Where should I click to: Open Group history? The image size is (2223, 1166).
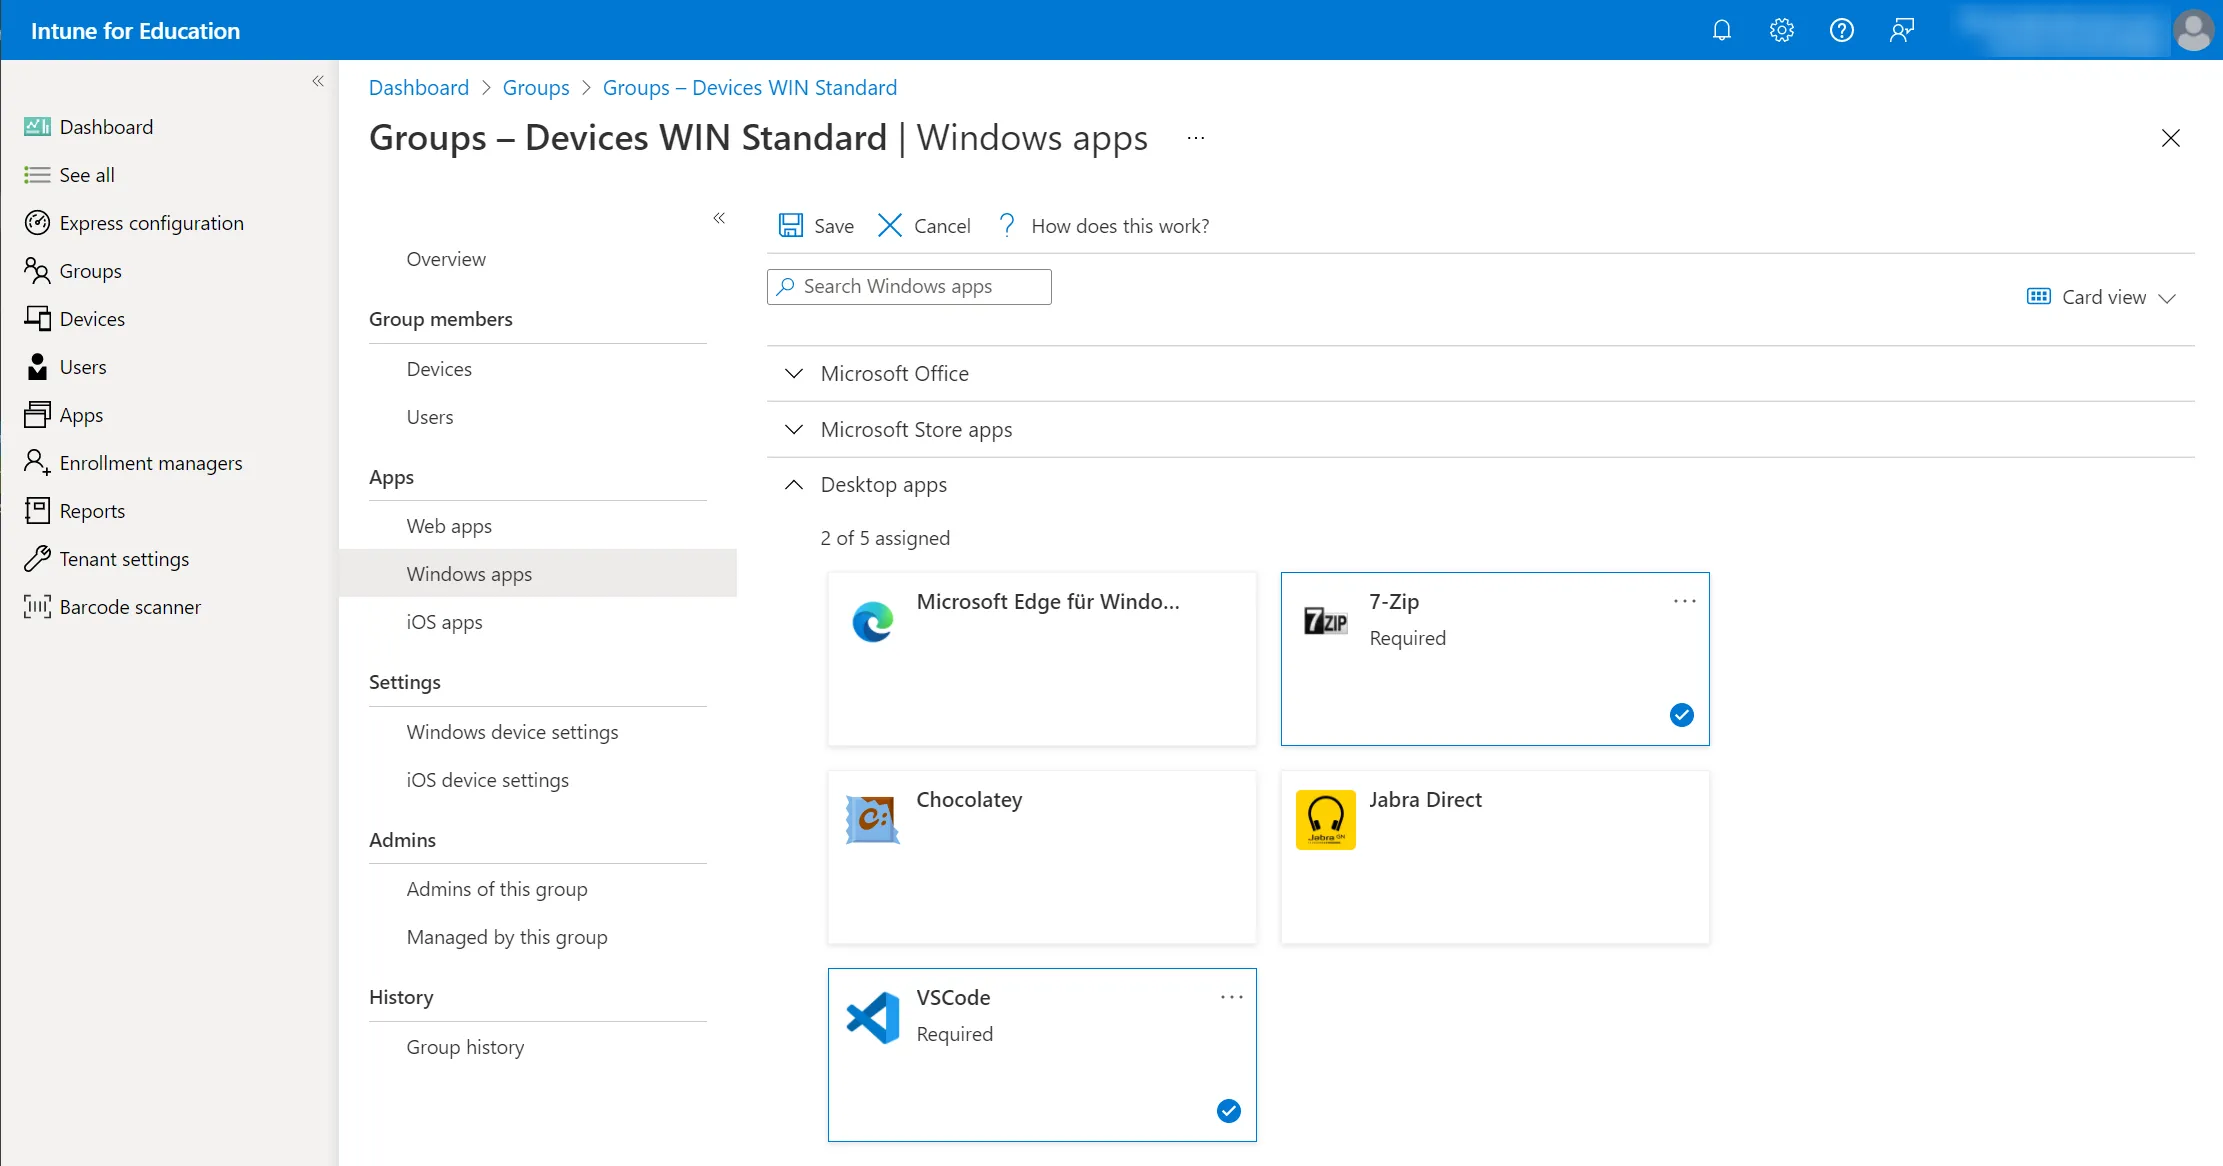point(465,1047)
